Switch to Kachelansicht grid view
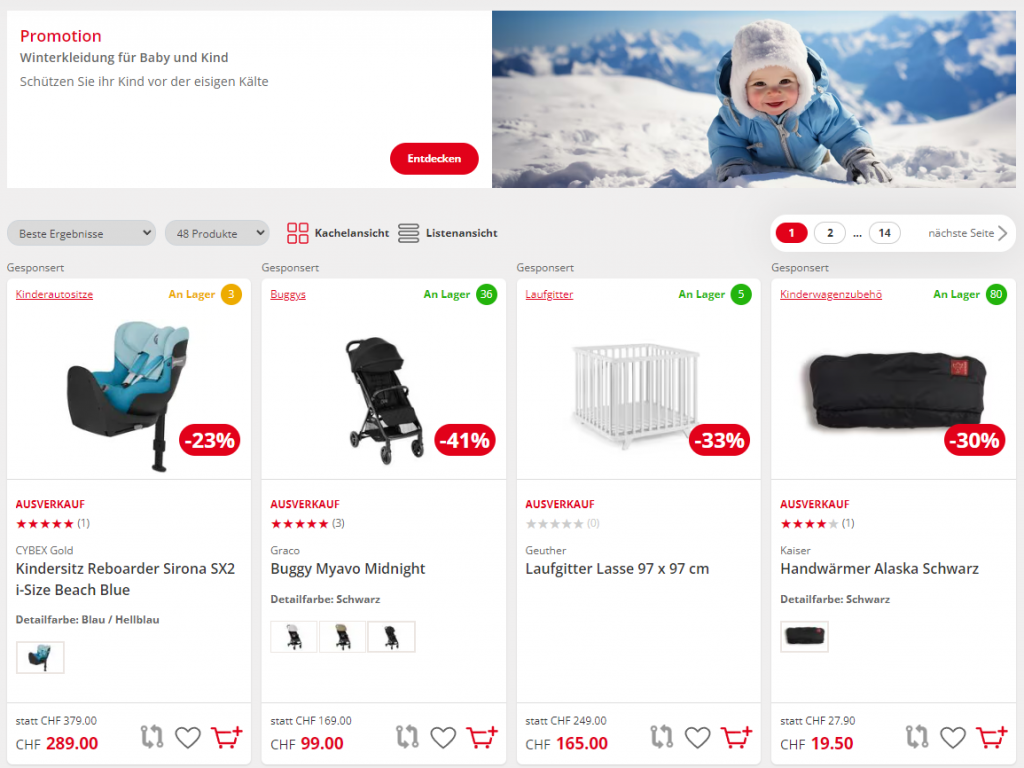This screenshot has width=1024, height=768. click(338, 233)
